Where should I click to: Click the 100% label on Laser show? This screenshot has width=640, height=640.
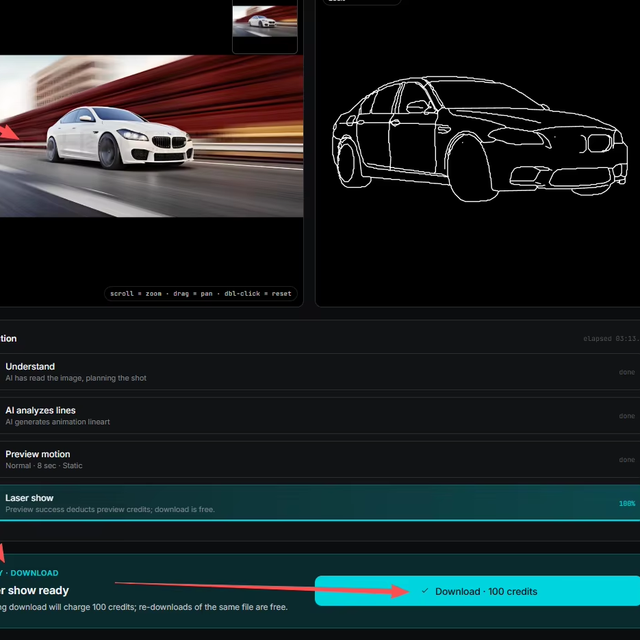627,504
